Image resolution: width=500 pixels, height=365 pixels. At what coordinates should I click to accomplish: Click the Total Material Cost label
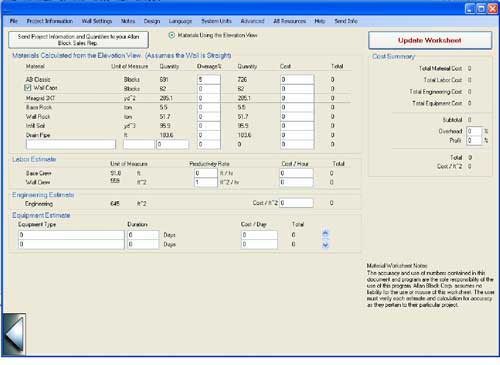click(440, 68)
